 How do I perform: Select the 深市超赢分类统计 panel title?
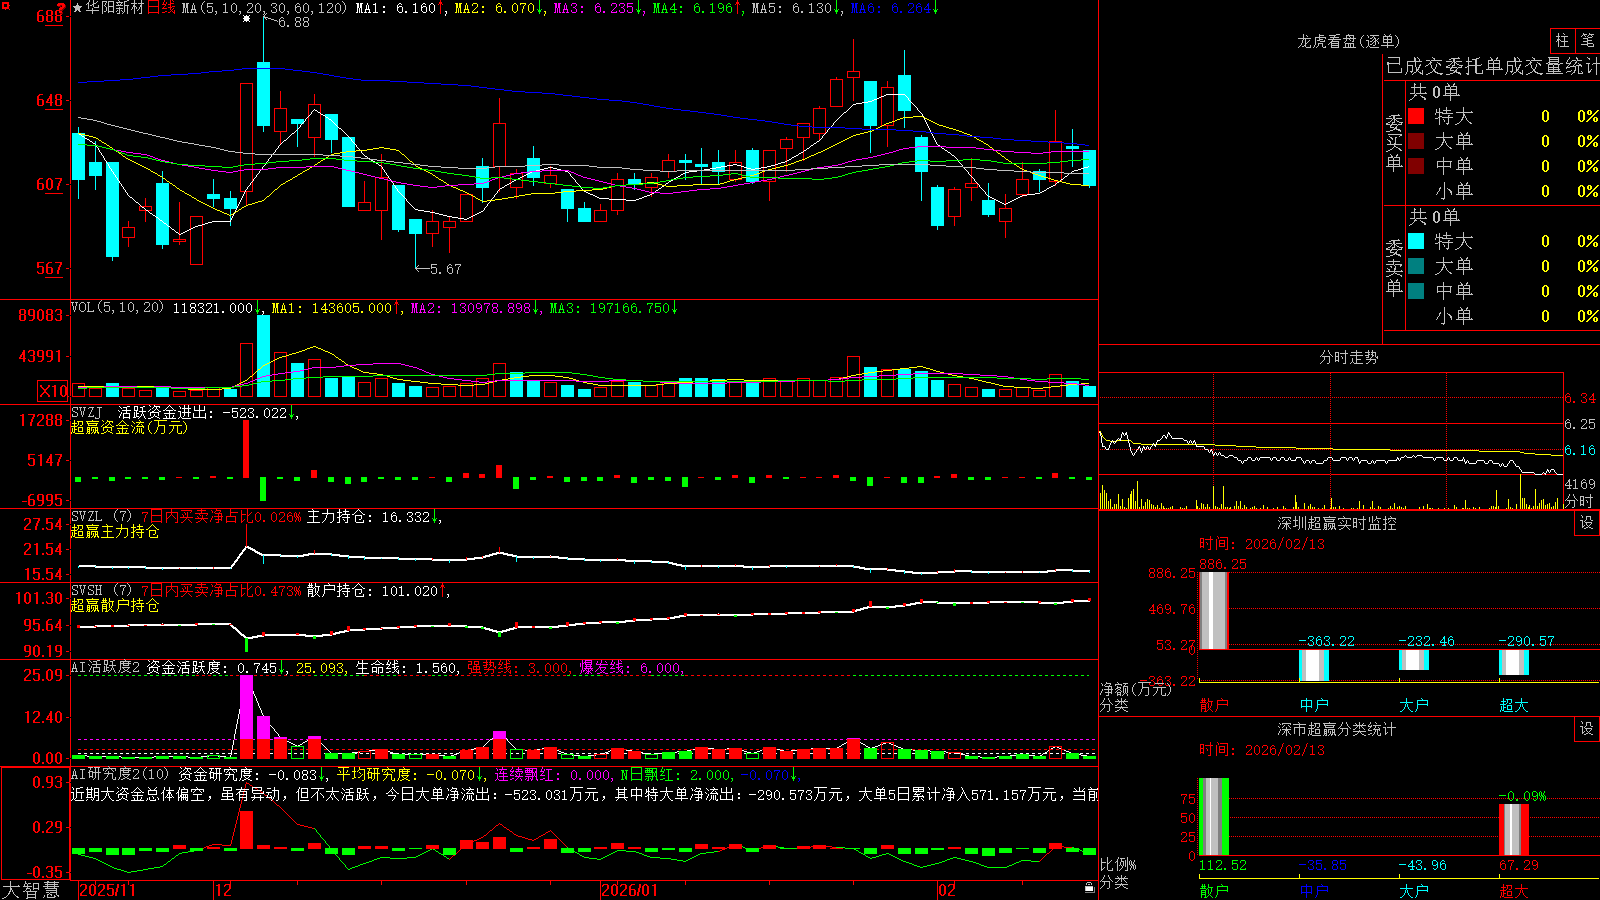(1337, 729)
